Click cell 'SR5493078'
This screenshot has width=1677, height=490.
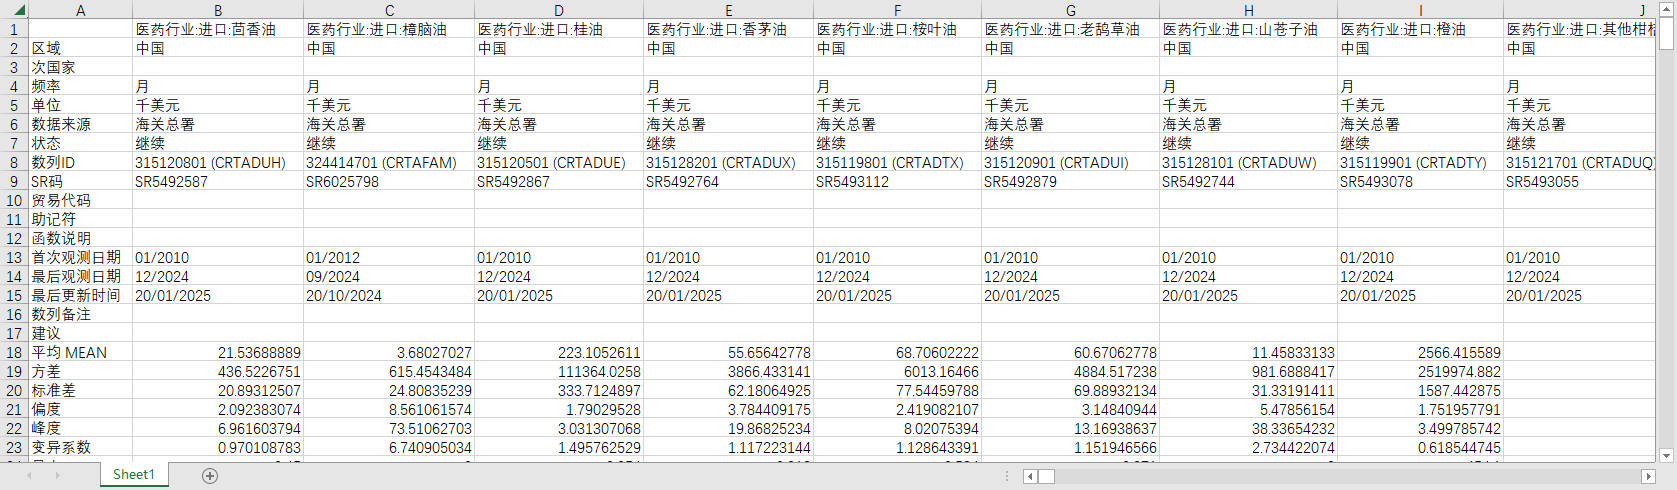pyautogui.click(x=1420, y=181)
